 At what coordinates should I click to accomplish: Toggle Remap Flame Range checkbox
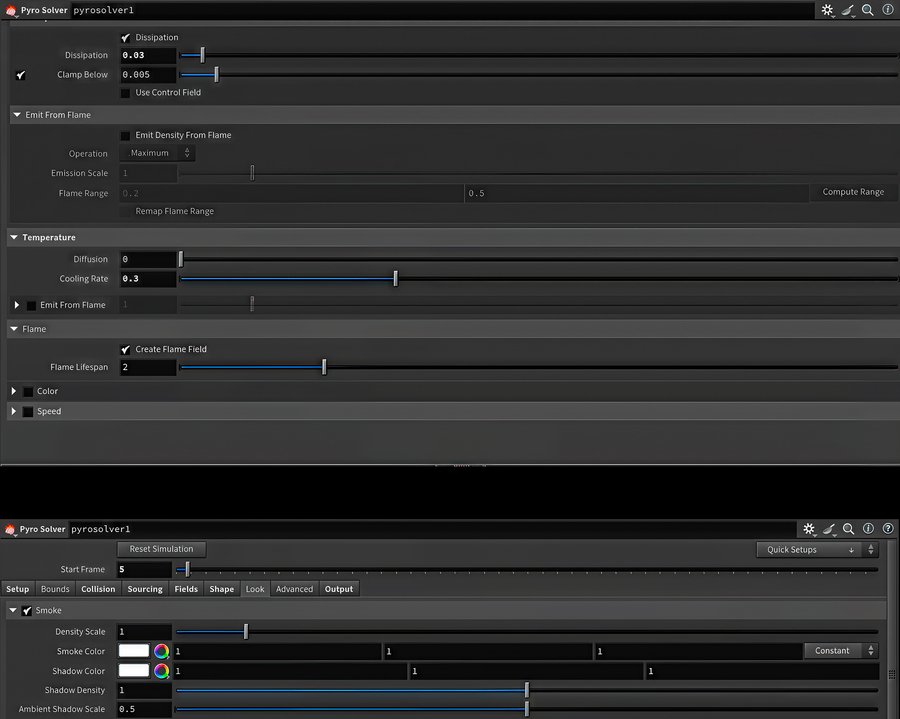(125, 212)
